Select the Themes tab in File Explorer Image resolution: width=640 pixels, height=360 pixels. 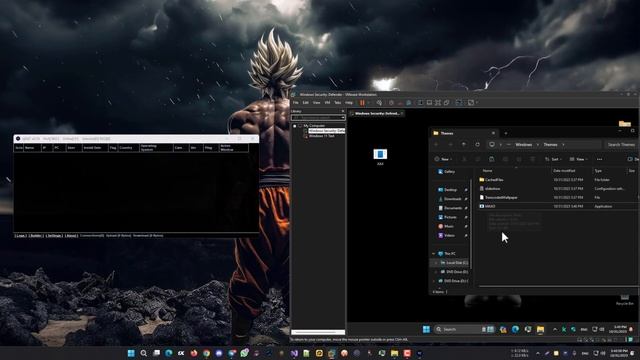[x=463, y=133]
